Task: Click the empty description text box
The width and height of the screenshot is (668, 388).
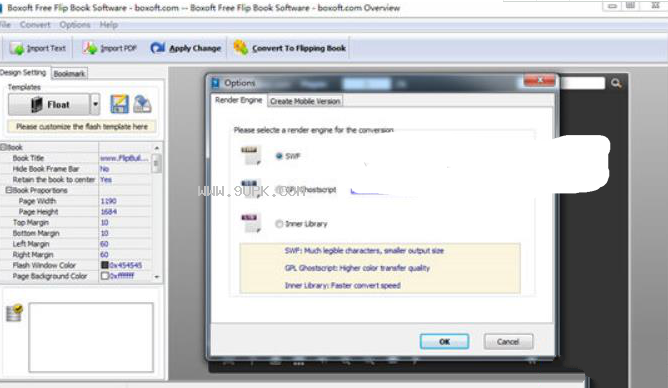Action: coord(91,337)
